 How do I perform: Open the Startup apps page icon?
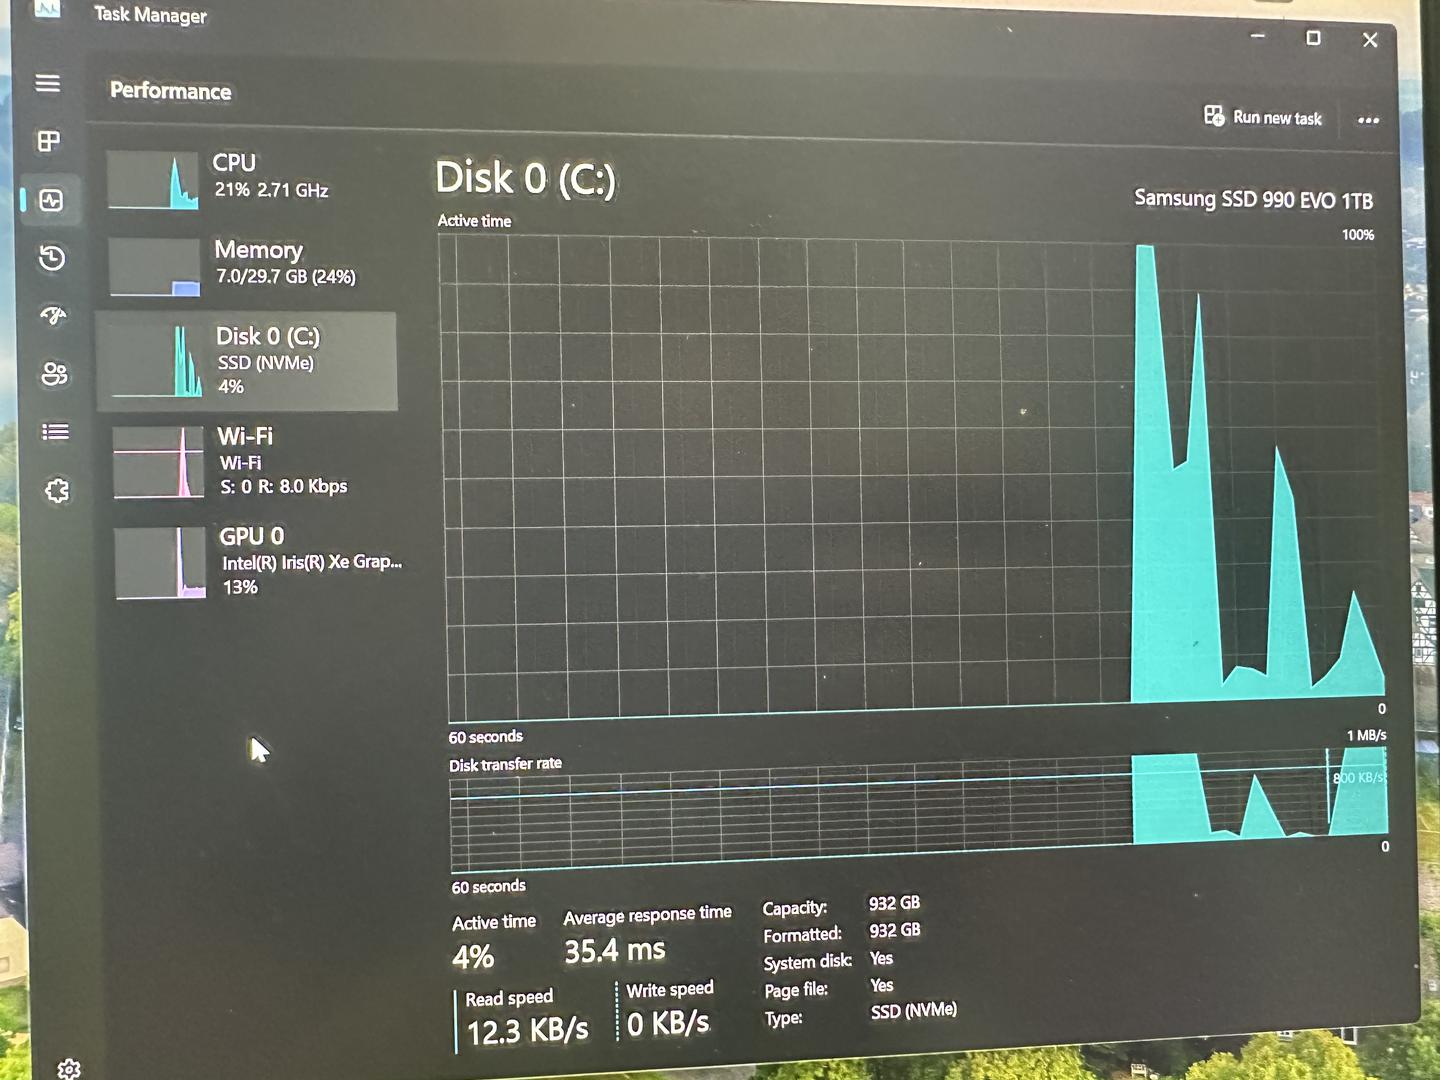click(x=53, y=316)
